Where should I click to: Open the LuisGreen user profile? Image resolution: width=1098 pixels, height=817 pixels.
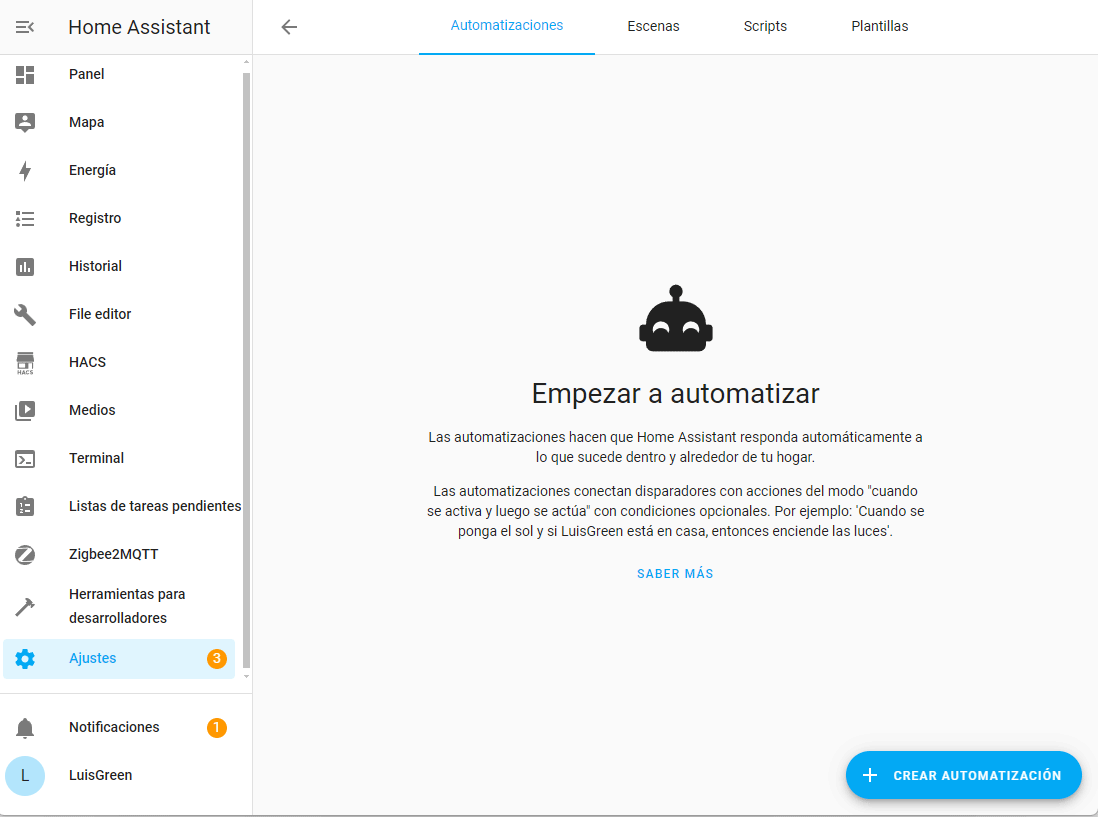coord(119,776)
